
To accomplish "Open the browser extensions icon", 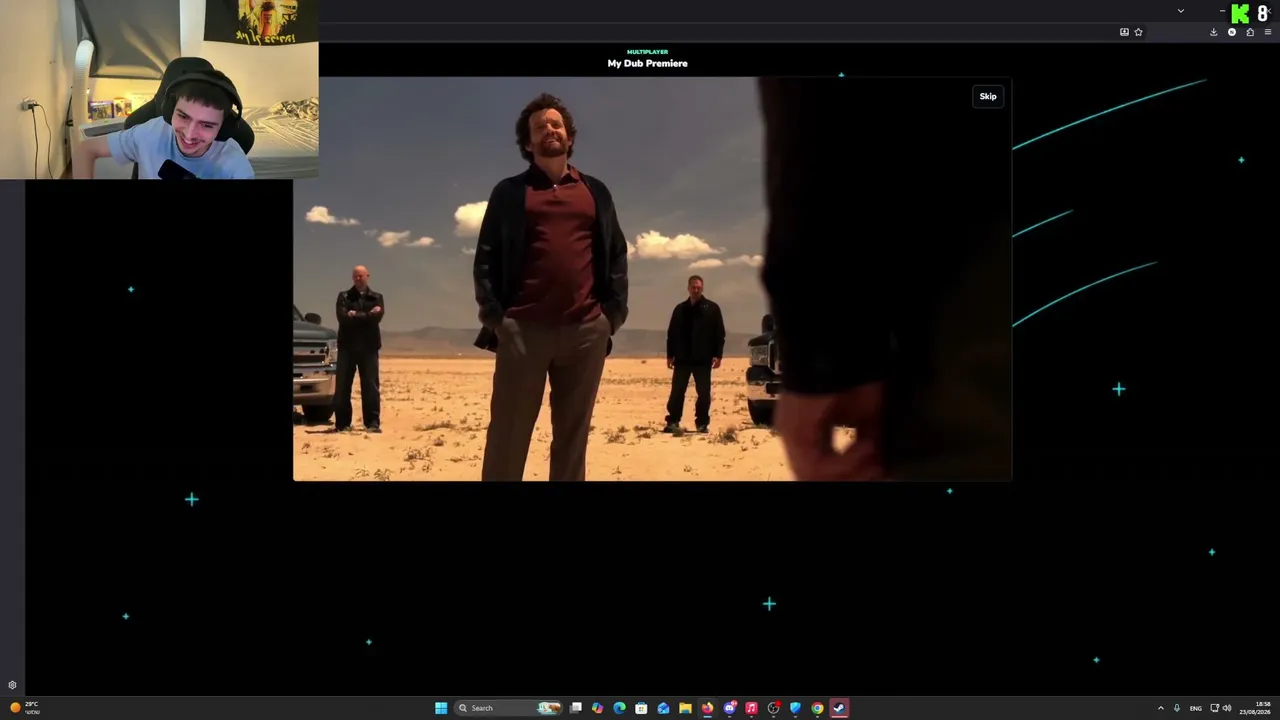I will 1250,32.
